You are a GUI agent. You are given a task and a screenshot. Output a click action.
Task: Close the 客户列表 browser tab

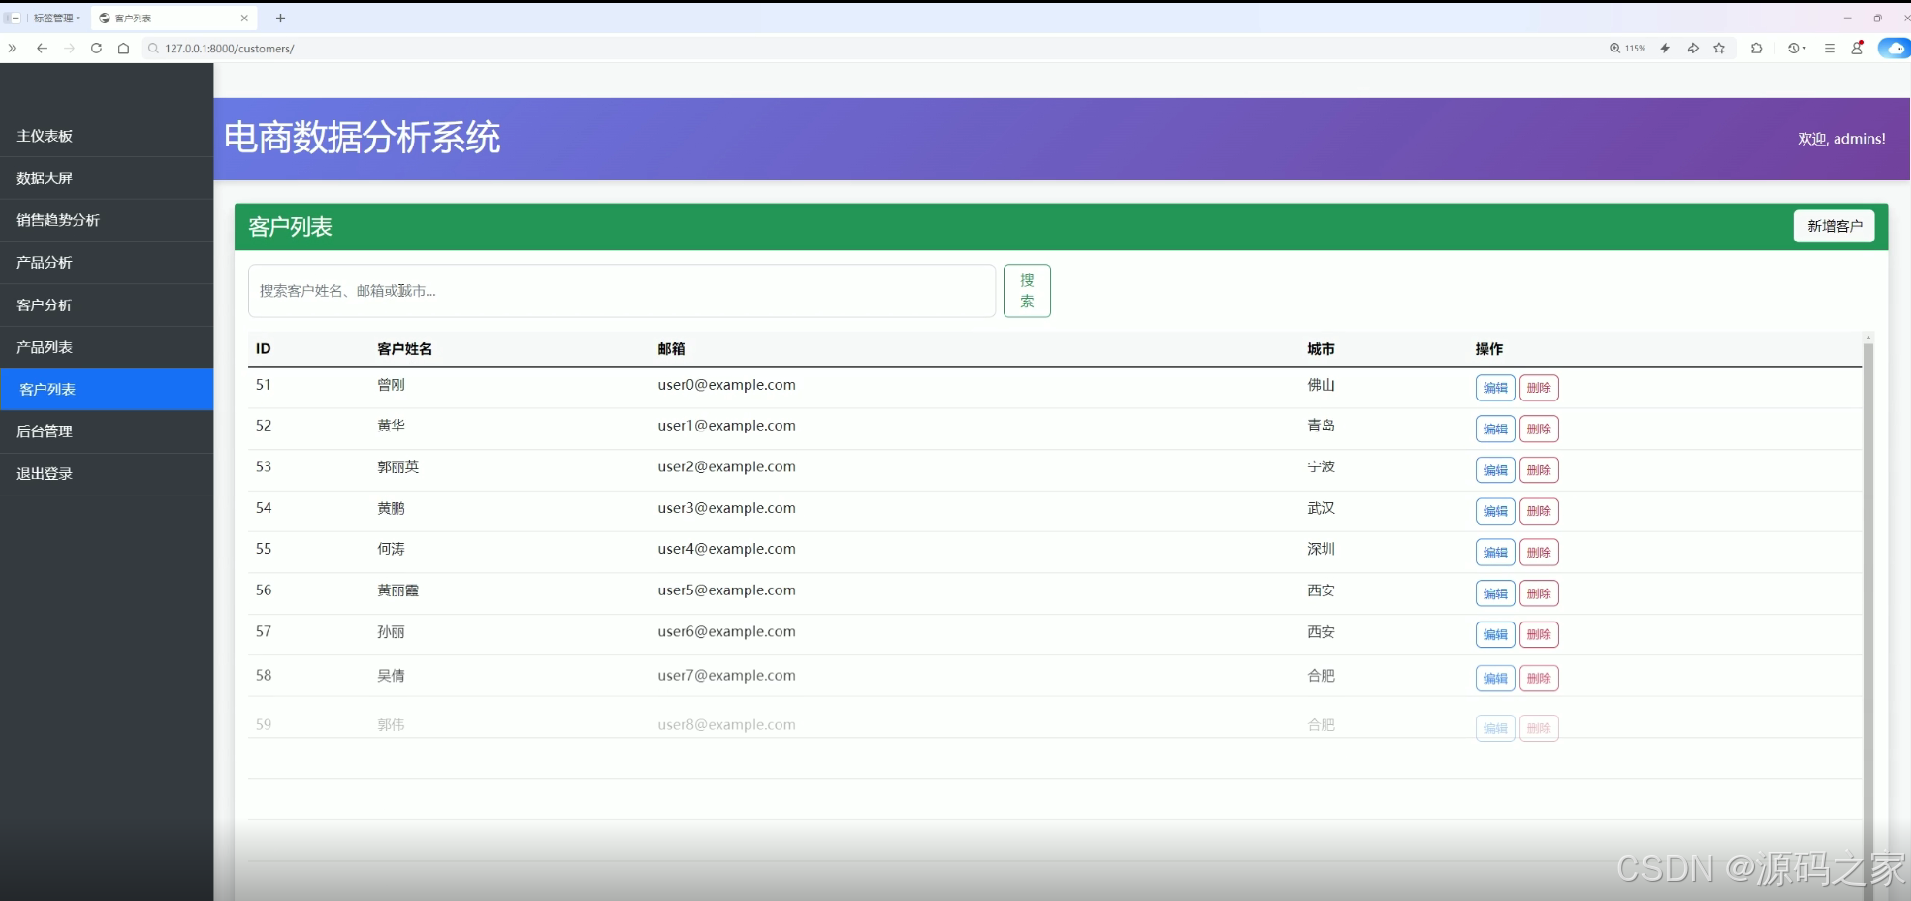point(244,18)
